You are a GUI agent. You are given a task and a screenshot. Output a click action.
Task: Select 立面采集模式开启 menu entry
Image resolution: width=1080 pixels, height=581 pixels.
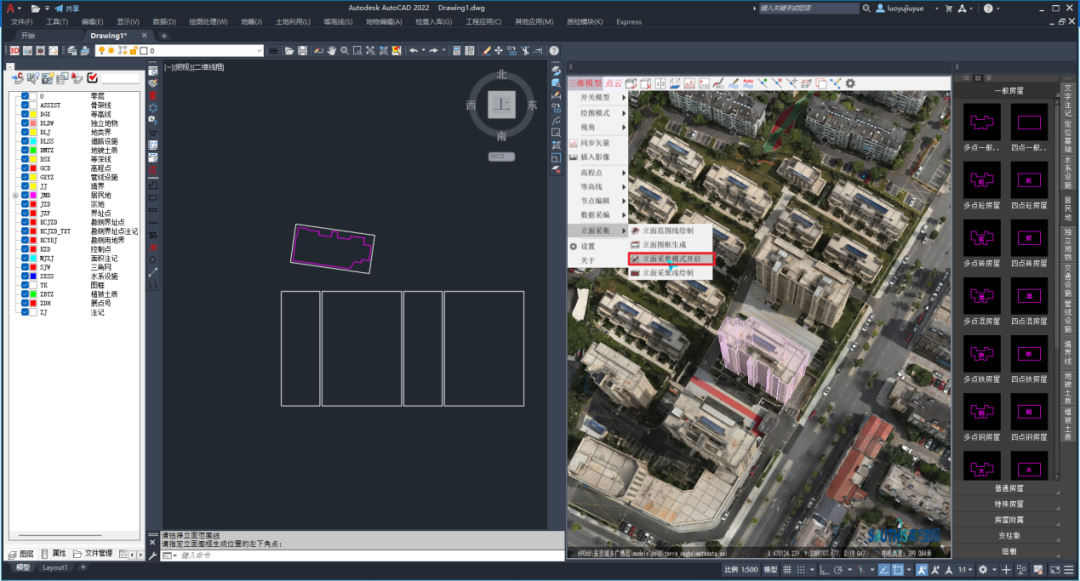point(672,259)
